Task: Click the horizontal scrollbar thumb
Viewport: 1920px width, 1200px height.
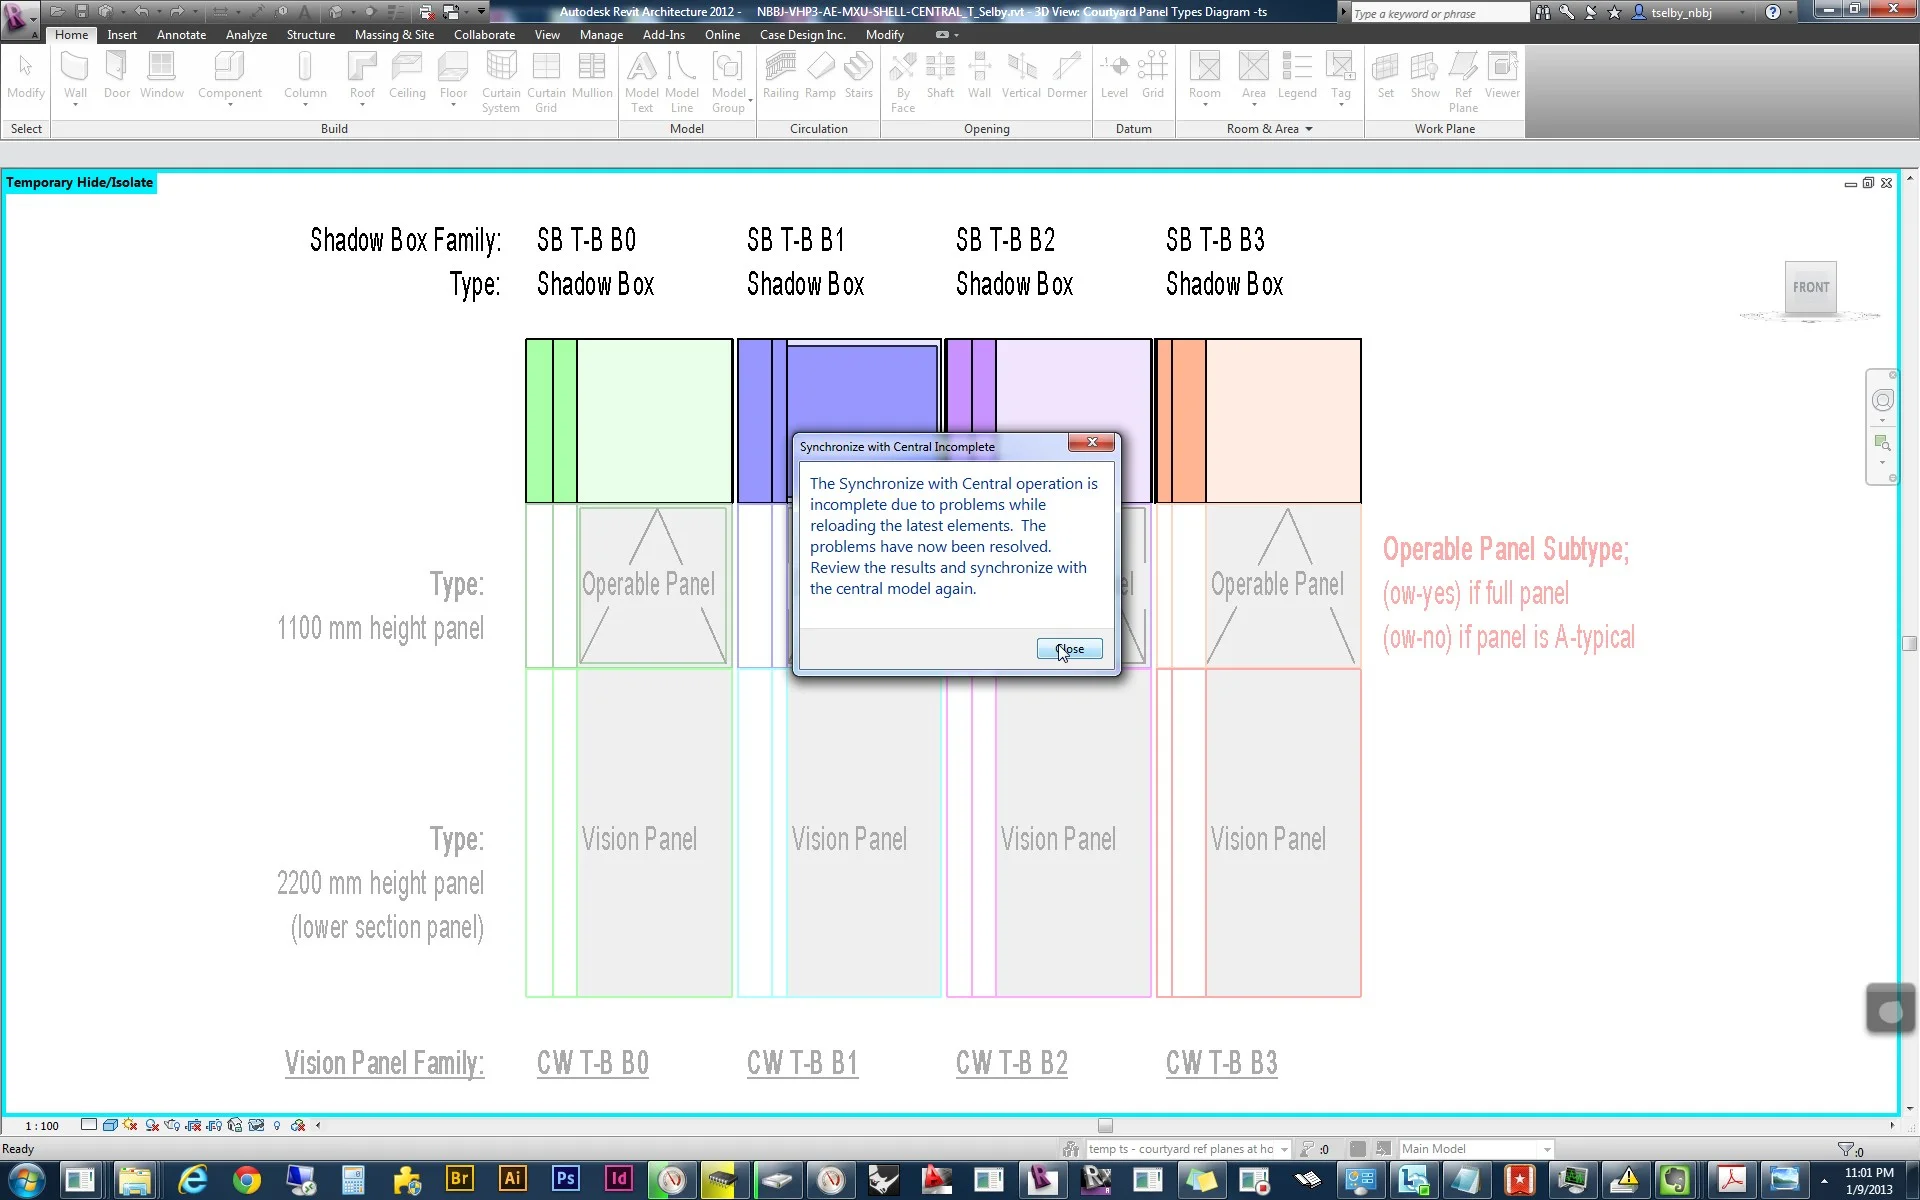Action: (x=1105, y=1125)
